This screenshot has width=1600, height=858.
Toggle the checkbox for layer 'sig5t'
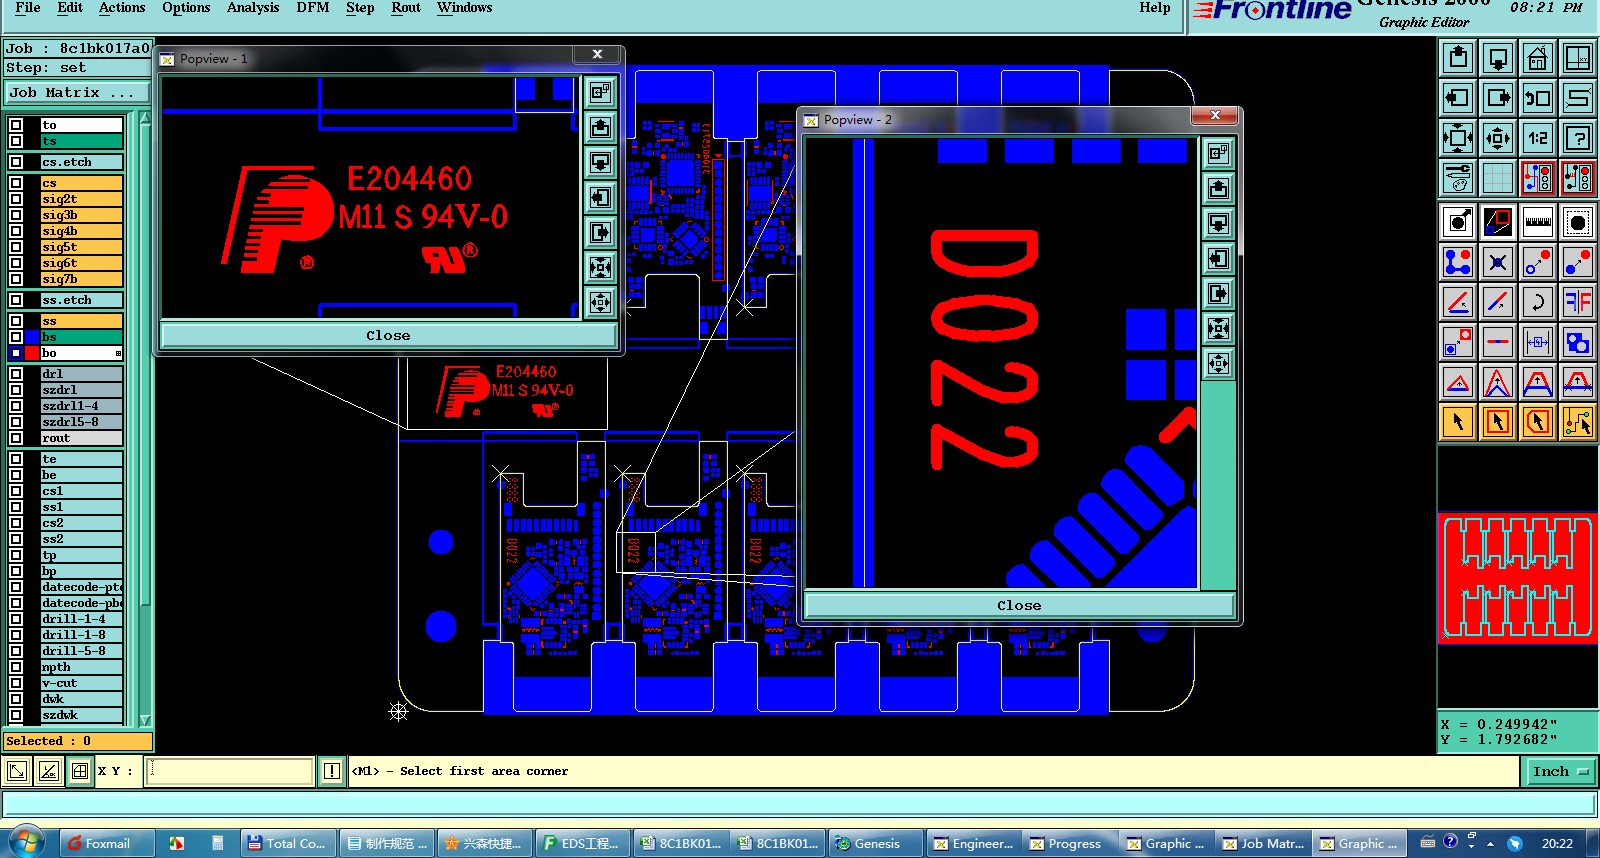coord(16,247)
